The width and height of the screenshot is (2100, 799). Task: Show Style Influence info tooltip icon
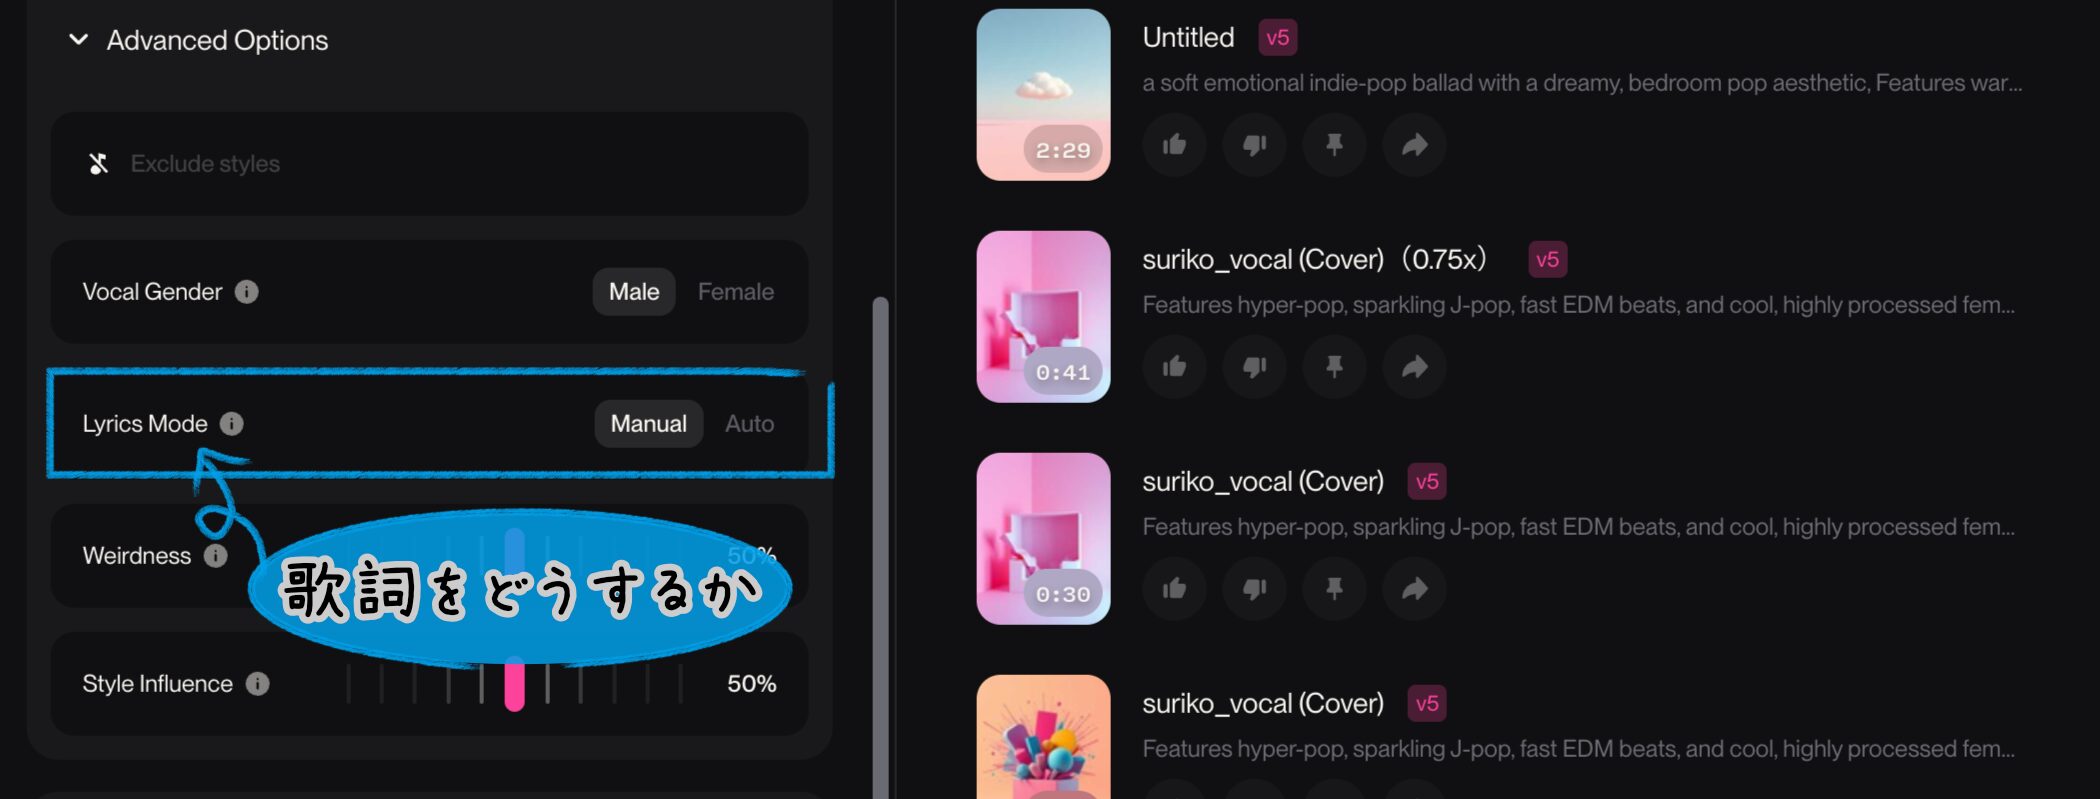click(258, 684)
